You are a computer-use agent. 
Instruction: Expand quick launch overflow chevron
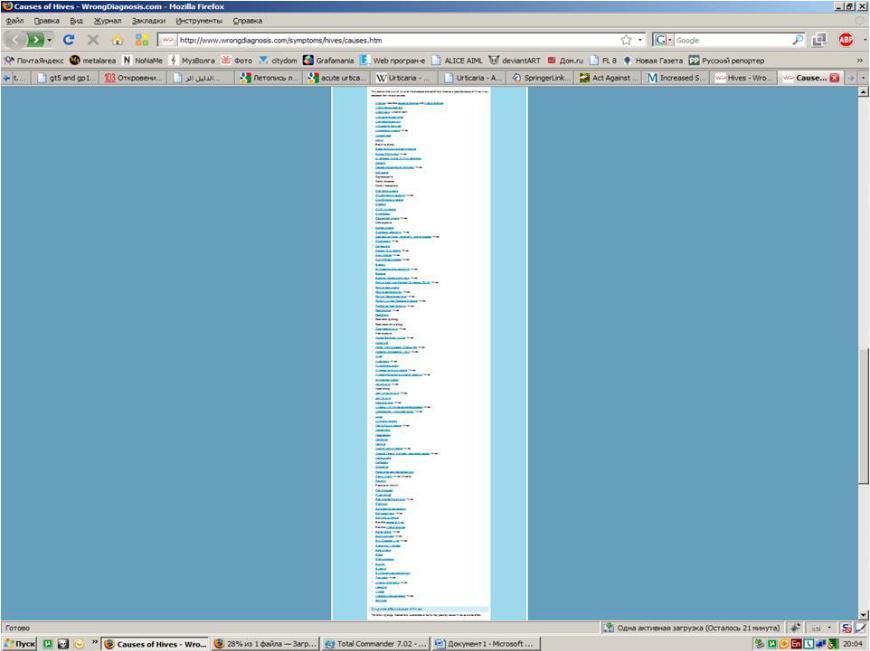coord(94,643)
